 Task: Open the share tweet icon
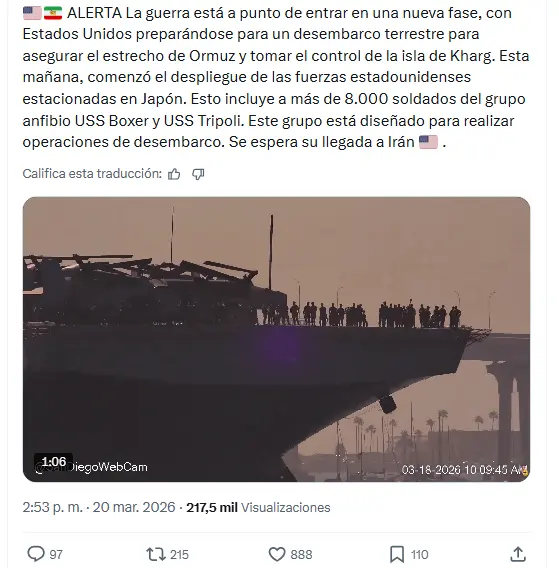point(518,554)
